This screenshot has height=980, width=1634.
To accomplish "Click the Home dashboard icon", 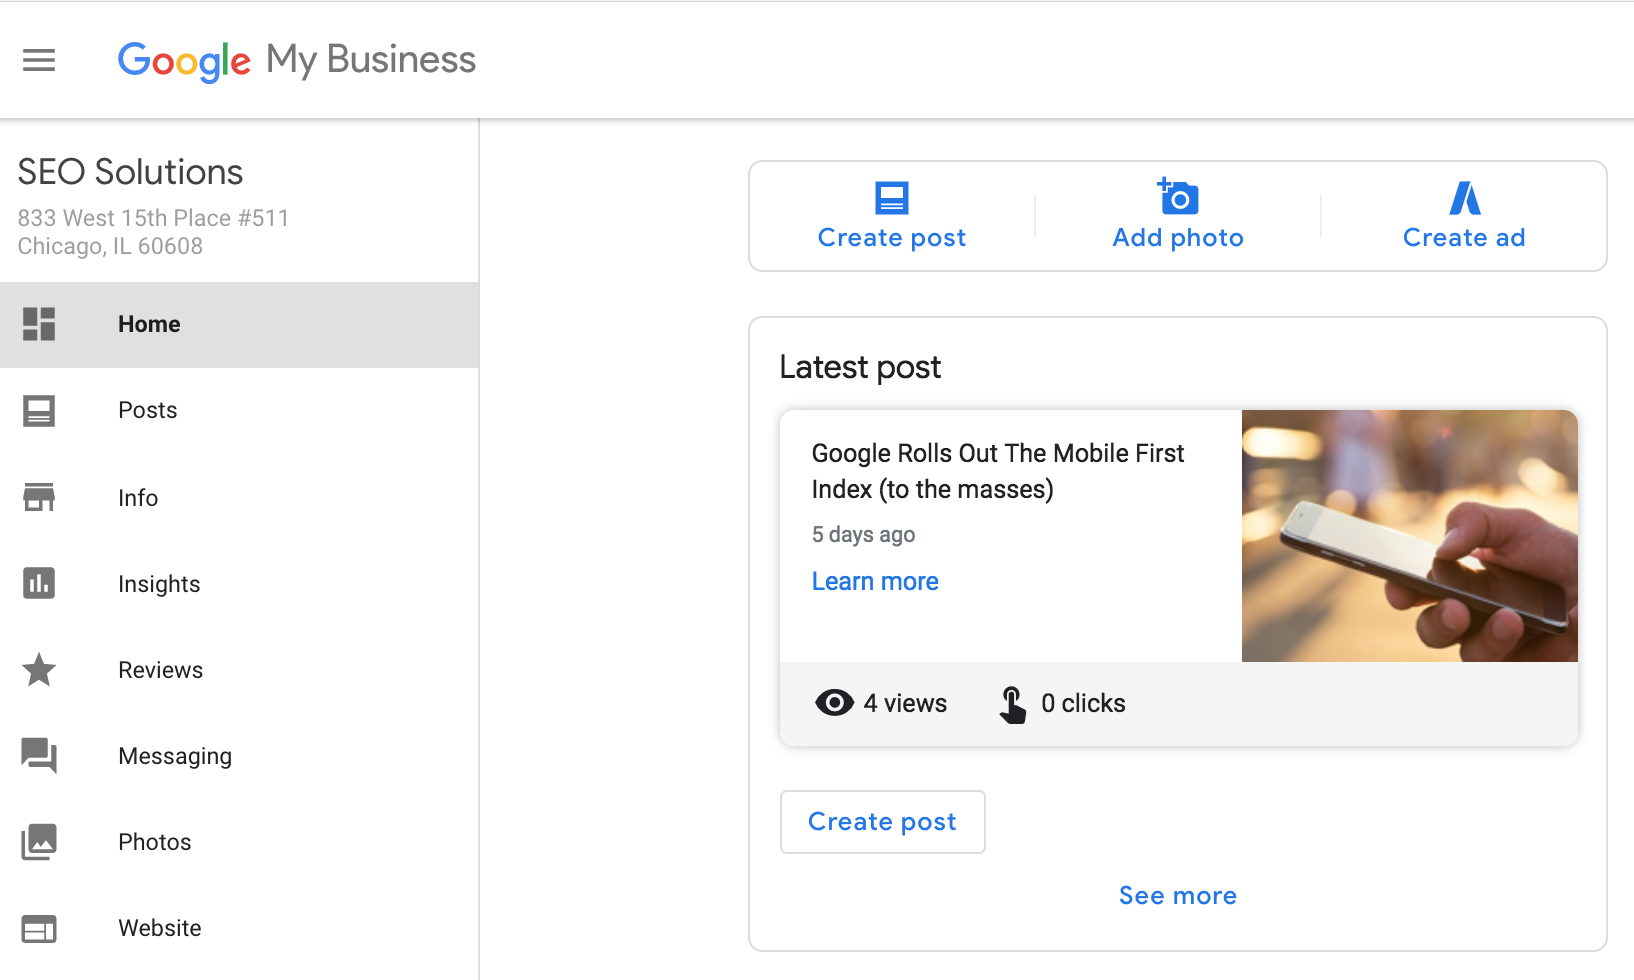I will pyautogui.click(x=39, y=324).
